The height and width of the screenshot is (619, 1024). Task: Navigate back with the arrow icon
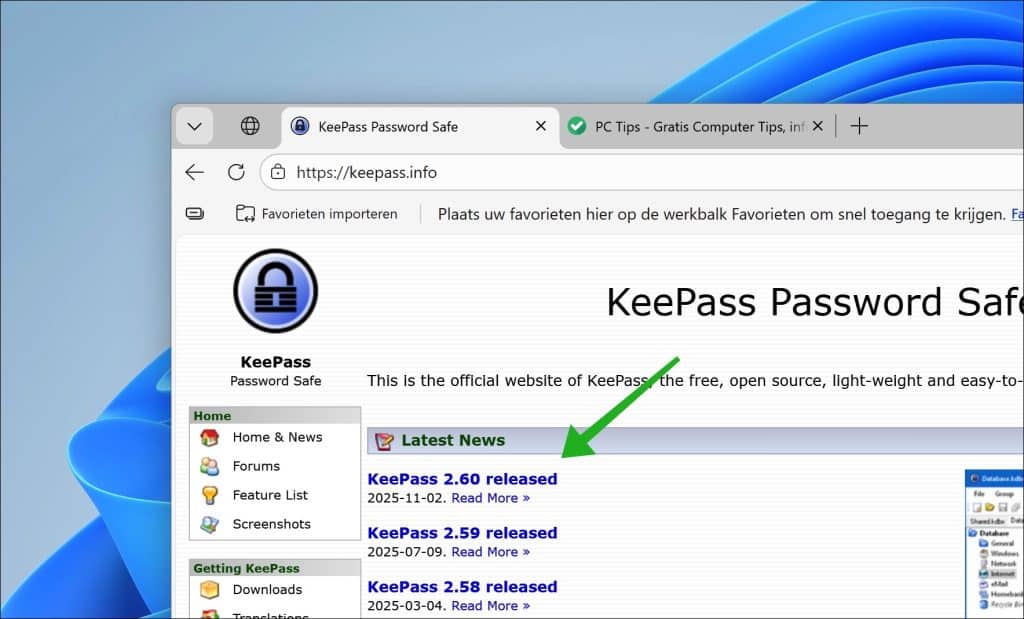point(195,172)
